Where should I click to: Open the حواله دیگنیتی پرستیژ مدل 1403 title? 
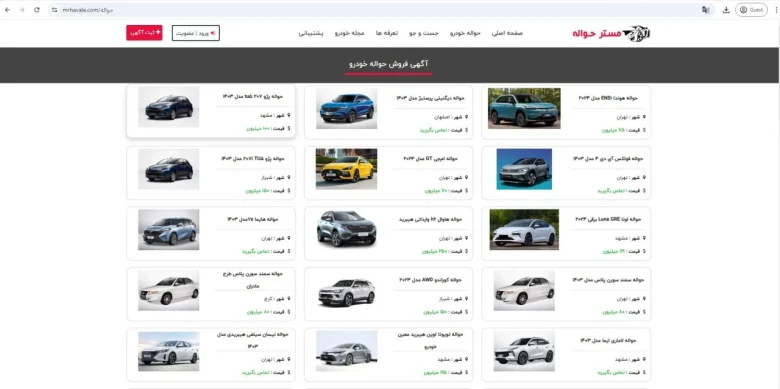tap(430, 98)
